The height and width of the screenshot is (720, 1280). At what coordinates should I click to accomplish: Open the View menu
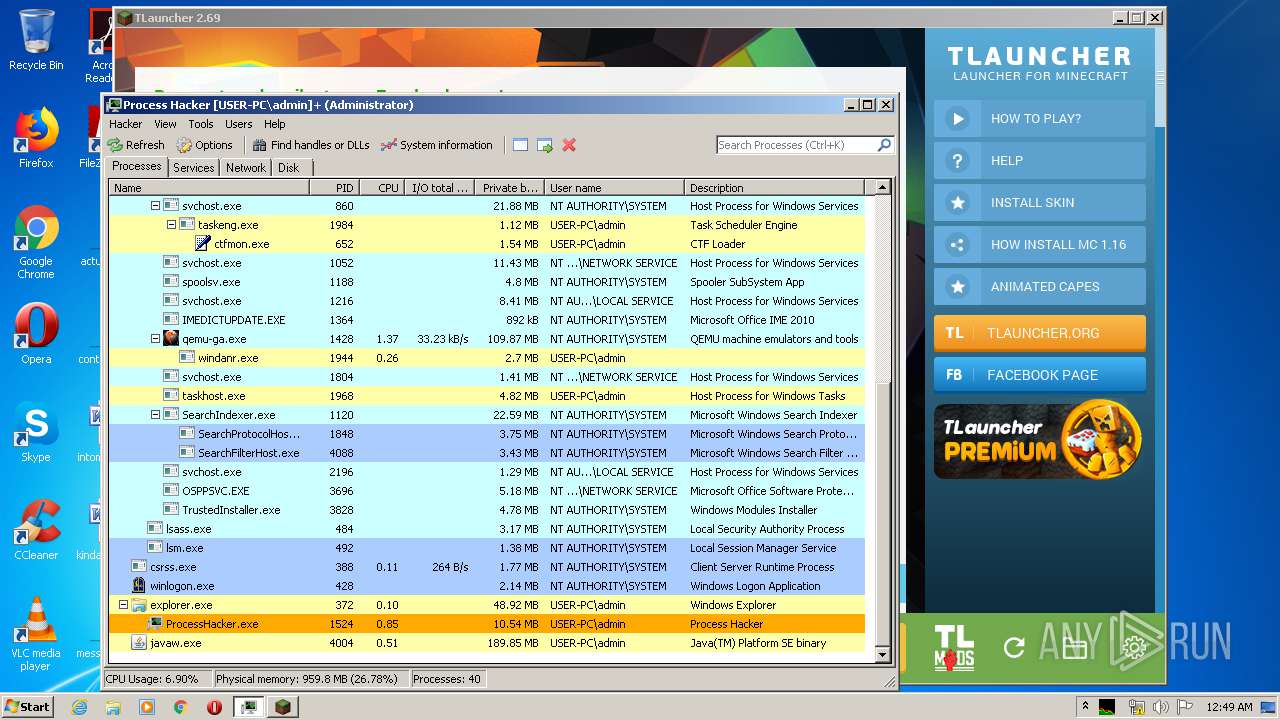(165, 124)
